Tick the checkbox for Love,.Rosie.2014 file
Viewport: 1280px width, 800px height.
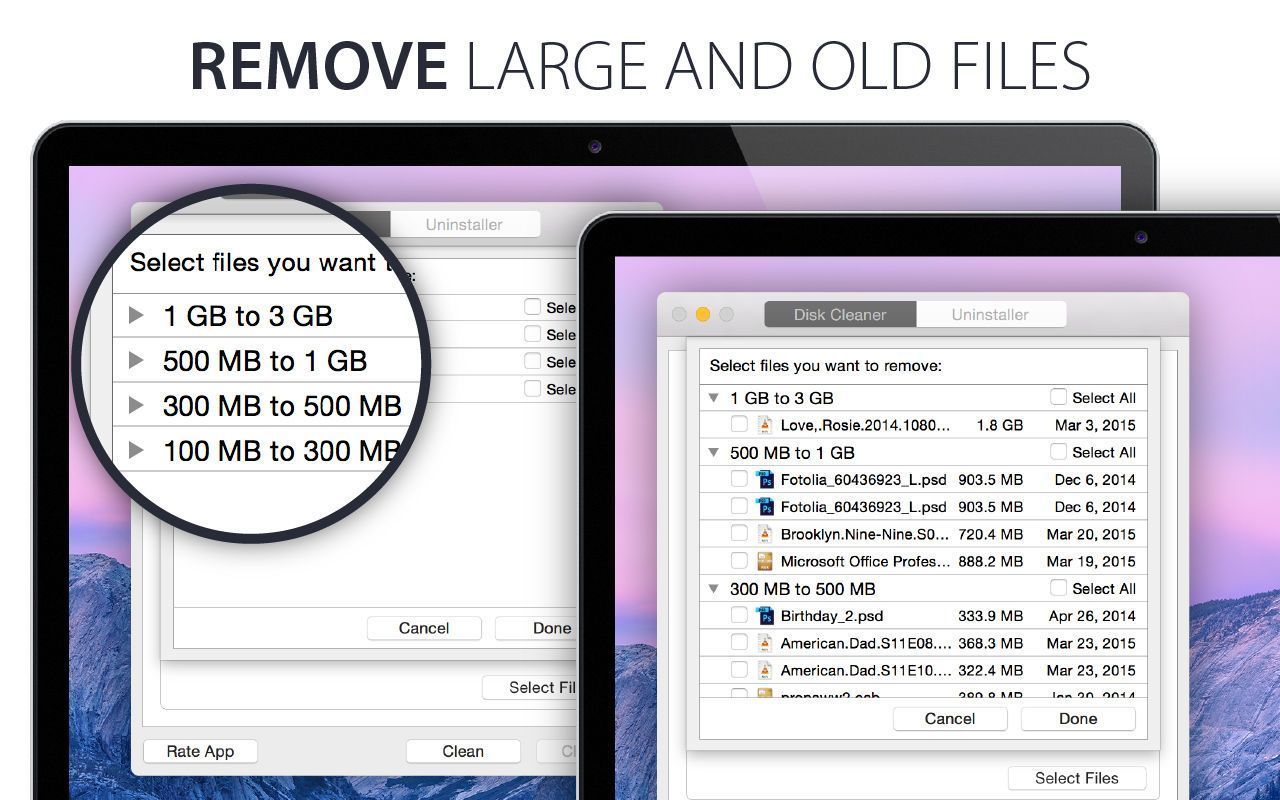pyautogui.click(x=739, y=424)
